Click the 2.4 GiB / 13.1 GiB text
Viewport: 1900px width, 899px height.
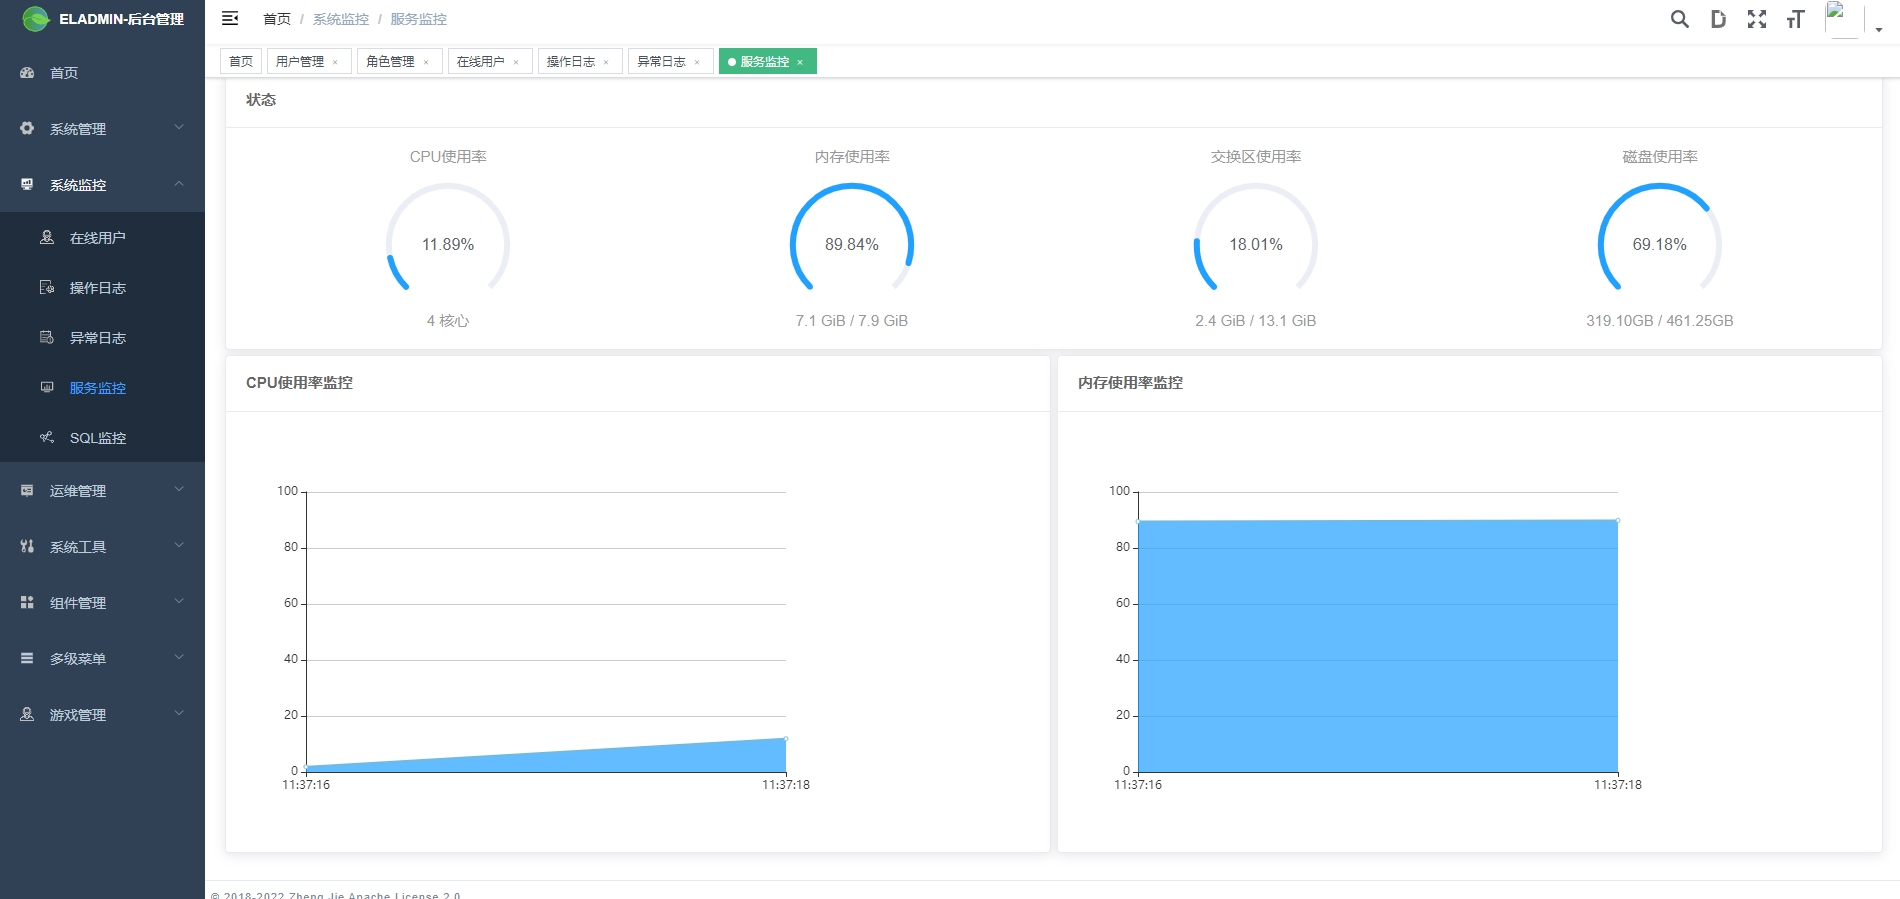pyautogui.click(x=1256, y=321)
